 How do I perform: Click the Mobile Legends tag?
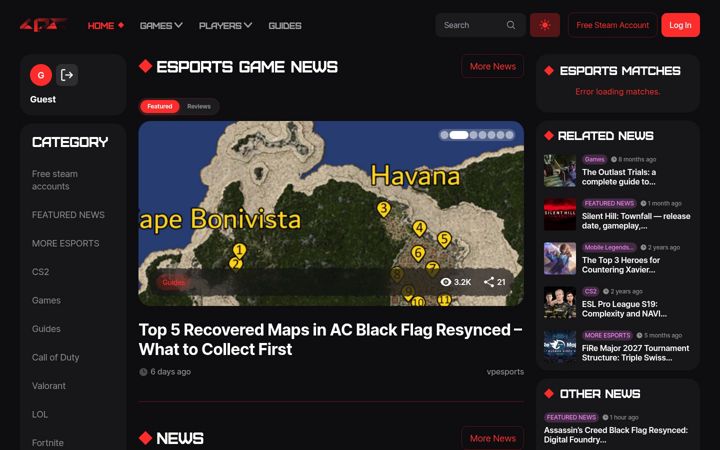point(609,248)
